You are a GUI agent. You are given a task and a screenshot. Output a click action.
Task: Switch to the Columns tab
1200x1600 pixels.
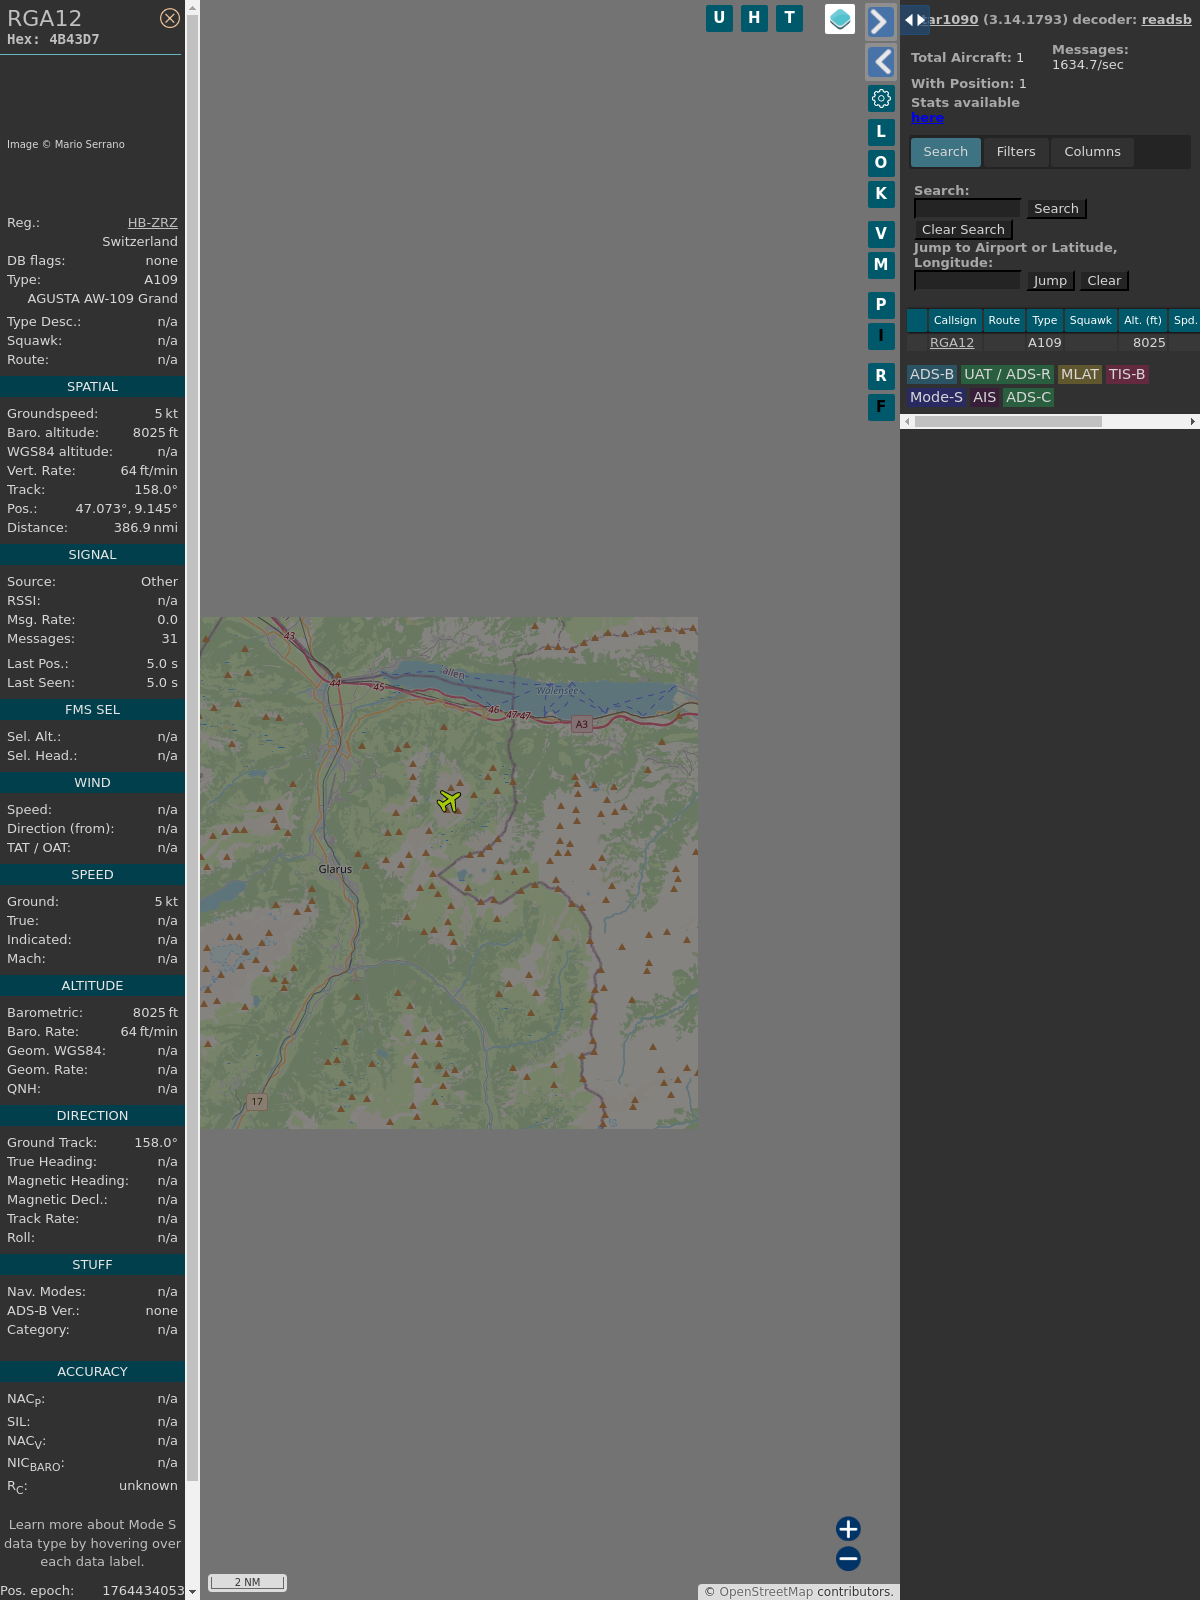point(1092,152)
